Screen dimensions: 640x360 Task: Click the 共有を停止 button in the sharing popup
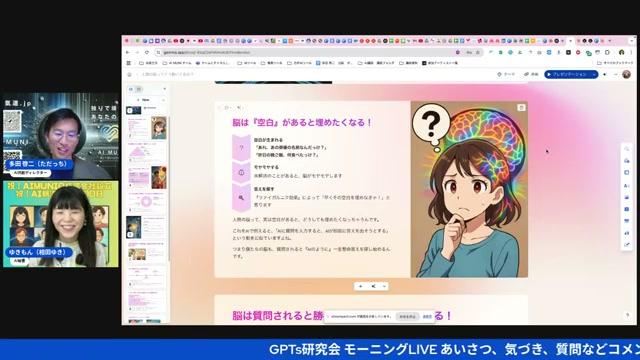coord(407,317)
